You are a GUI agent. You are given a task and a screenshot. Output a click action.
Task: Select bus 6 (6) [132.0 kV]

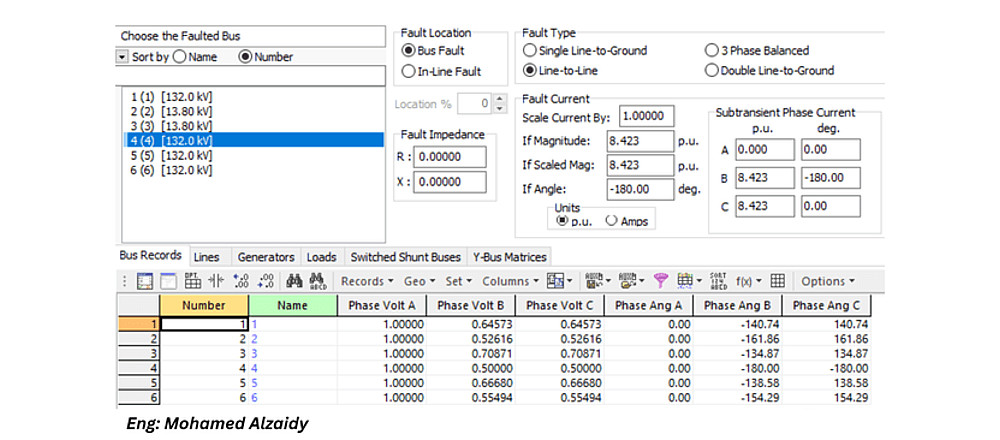coord(253,170)
